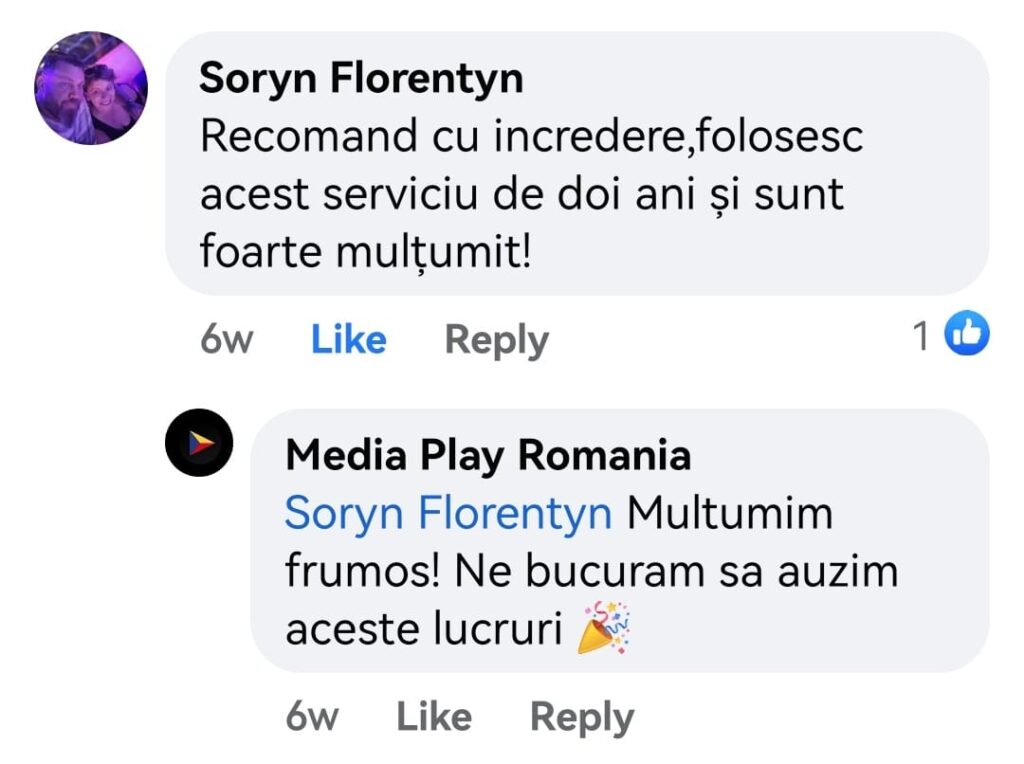Image resolution: width=1024 pixels, height=764 pixels.
Task: Open the blue Soryn Florentyn mention link
Action: point(448,514)
